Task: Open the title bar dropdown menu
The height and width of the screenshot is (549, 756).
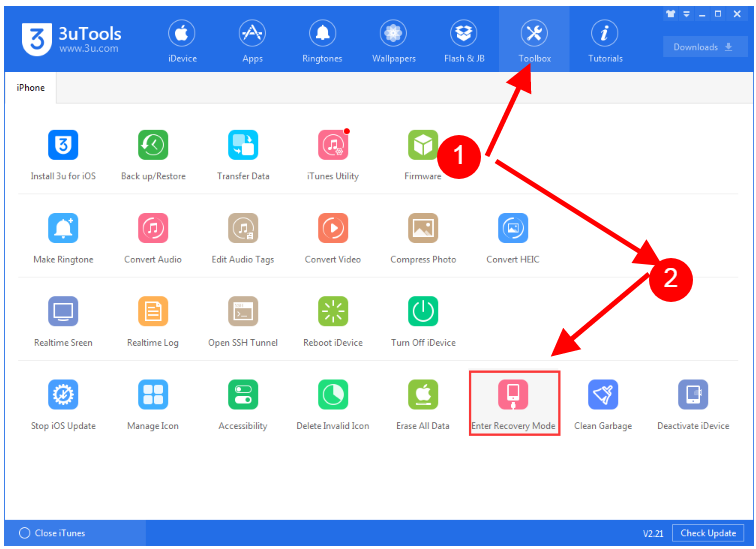Action: pos(686,14)
